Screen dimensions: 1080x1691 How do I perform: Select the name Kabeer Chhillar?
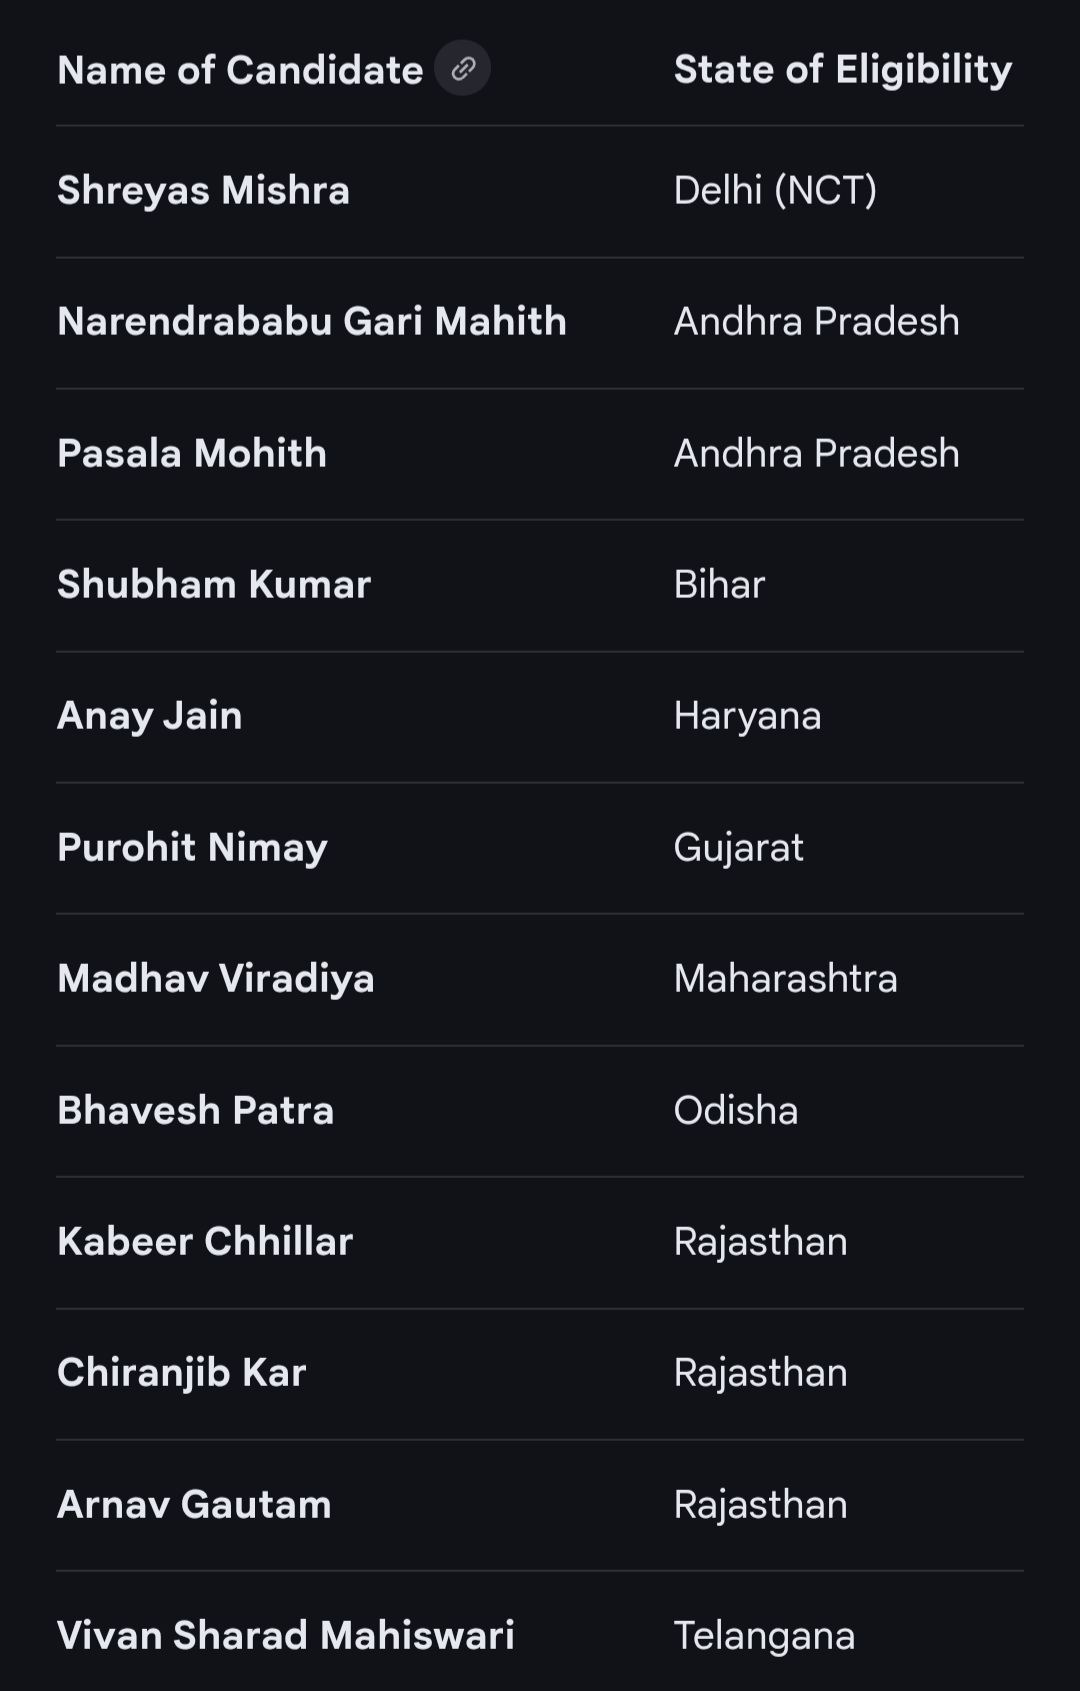pyautogui.click(x=205, y=1241)
